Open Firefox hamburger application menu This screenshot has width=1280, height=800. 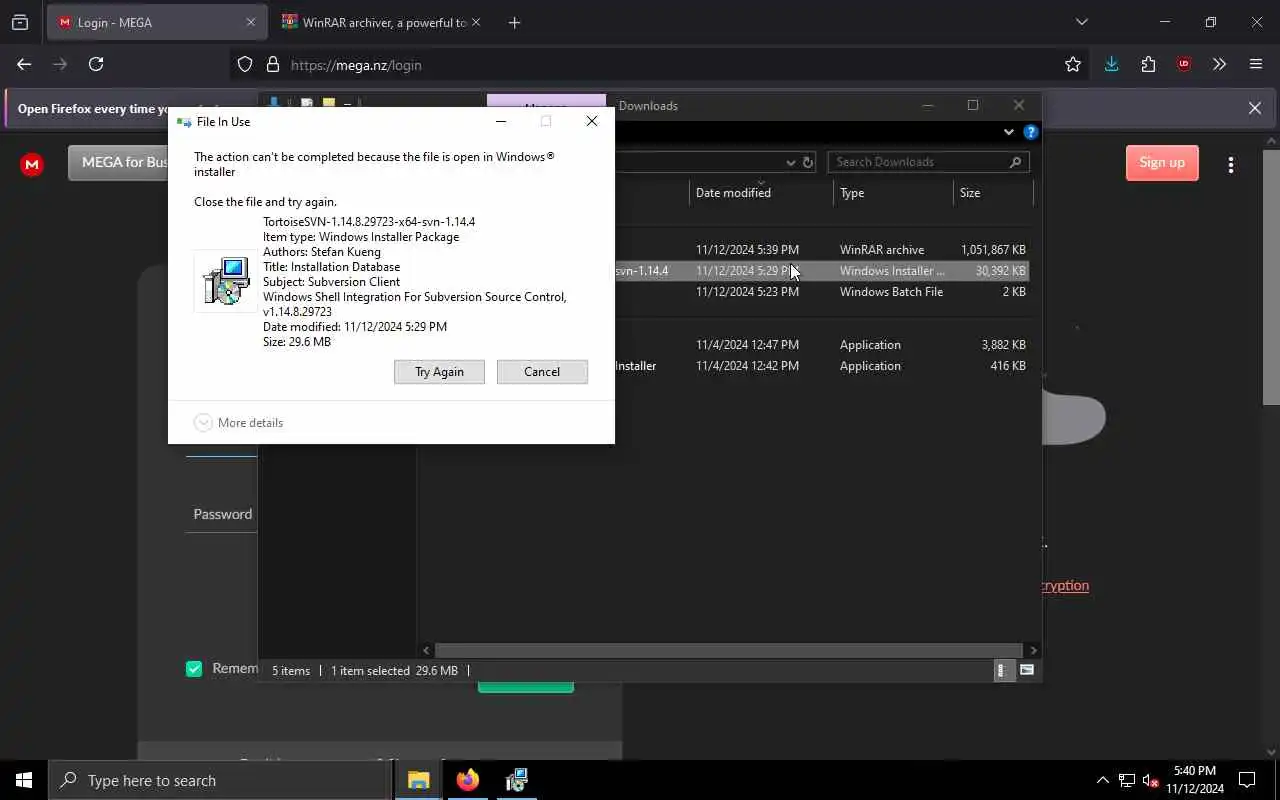(x=1256, y=64)
